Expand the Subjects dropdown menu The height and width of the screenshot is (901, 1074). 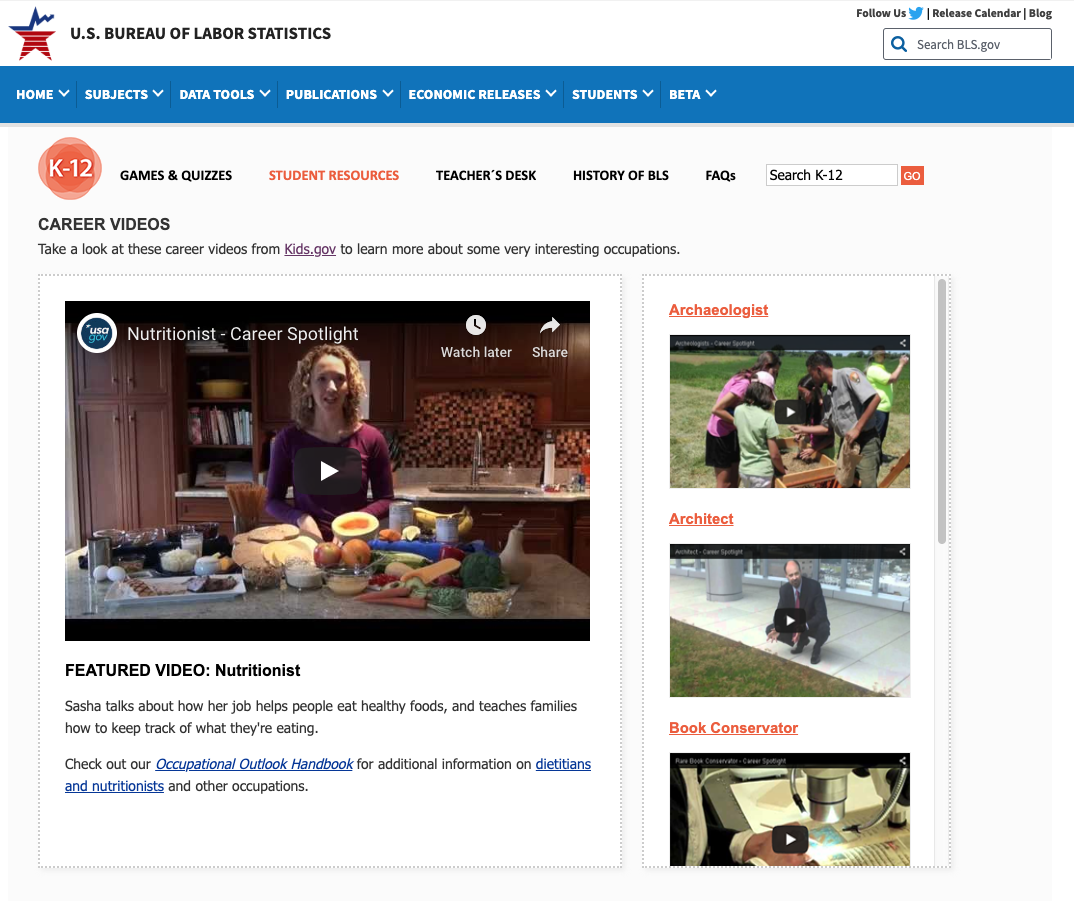coord(124,94)
